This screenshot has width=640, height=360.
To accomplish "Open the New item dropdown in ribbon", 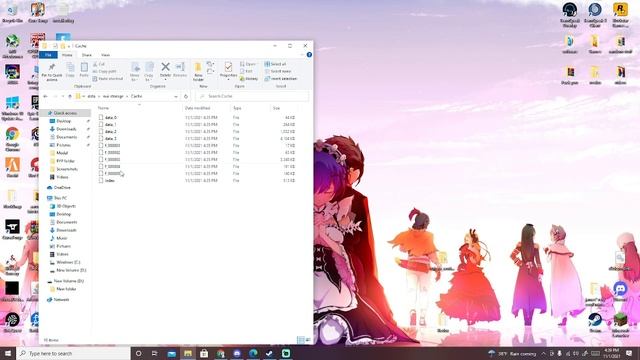I will [210, 64].
